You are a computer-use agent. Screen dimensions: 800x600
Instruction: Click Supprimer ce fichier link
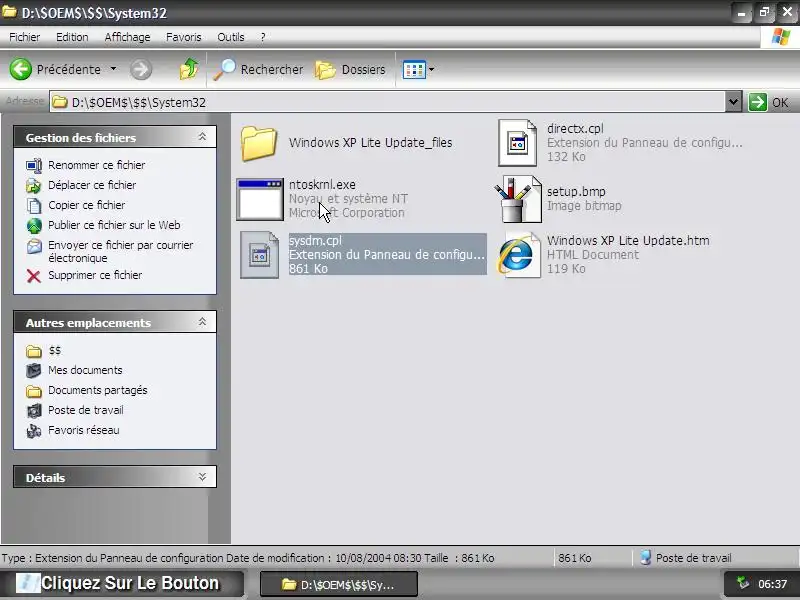coord(95,275)
